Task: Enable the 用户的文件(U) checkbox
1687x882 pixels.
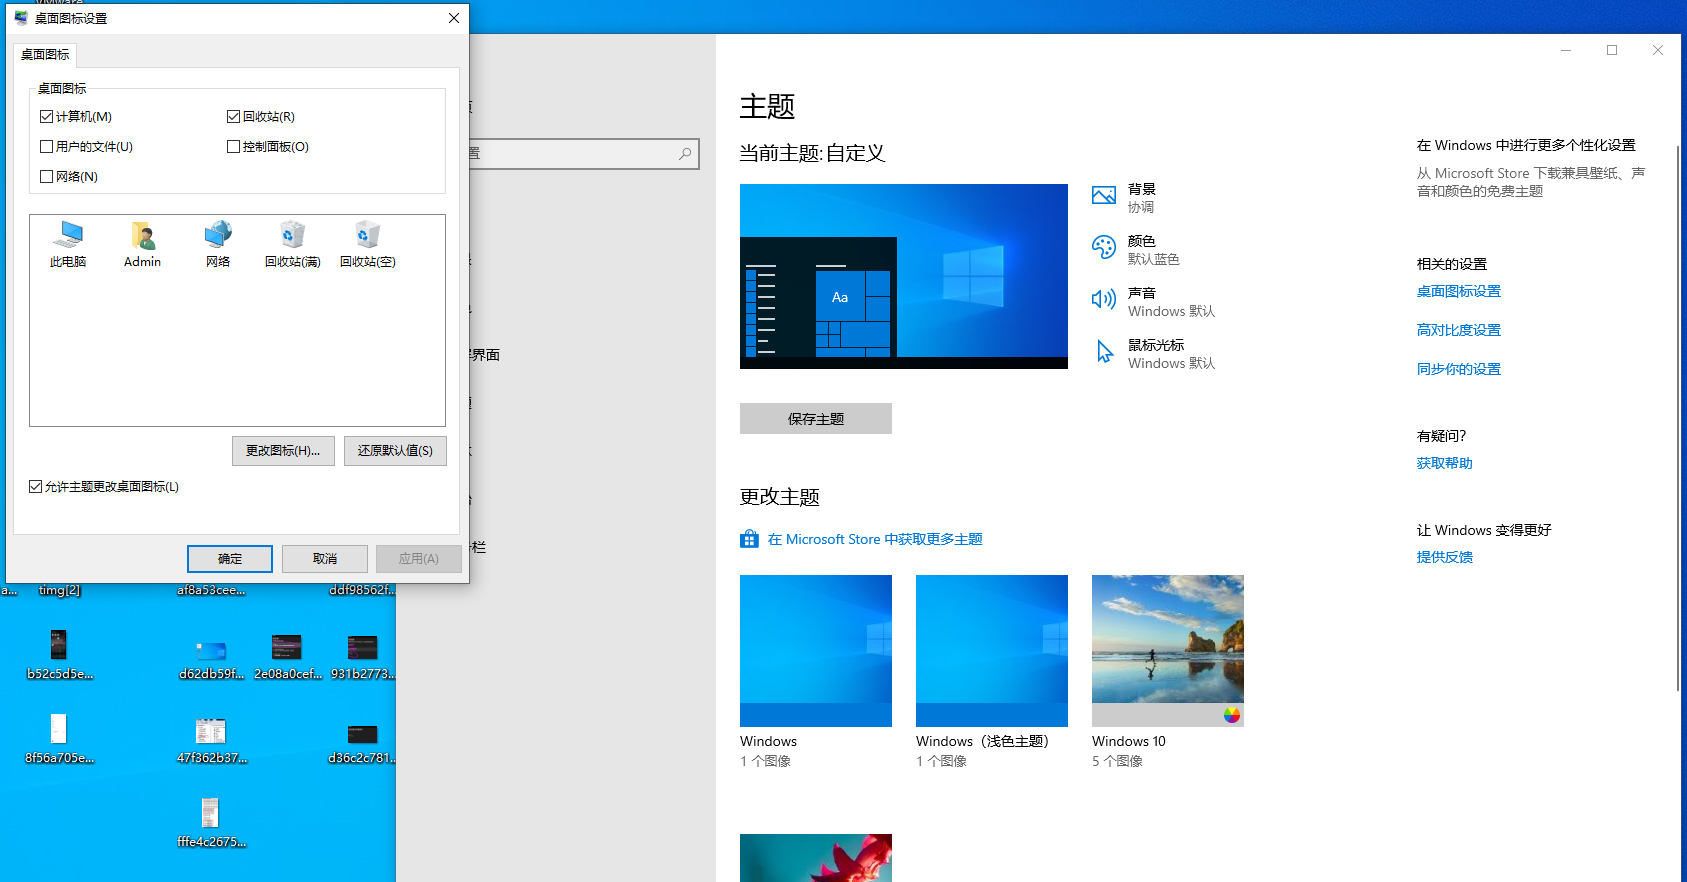Action: click(47, 147)
